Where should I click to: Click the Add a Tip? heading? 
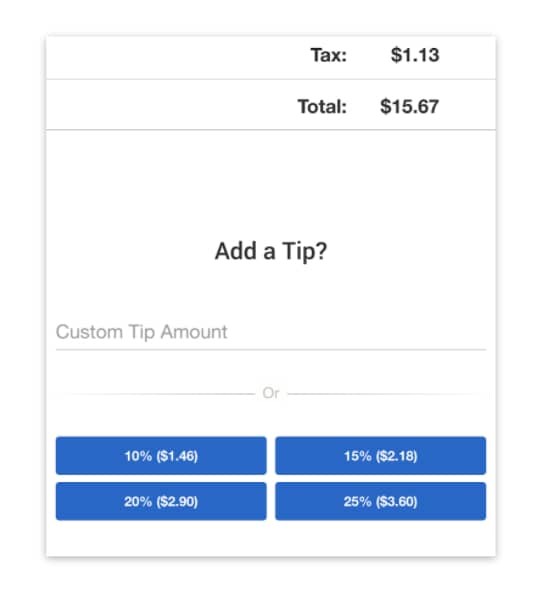click(x=271, y=251)
